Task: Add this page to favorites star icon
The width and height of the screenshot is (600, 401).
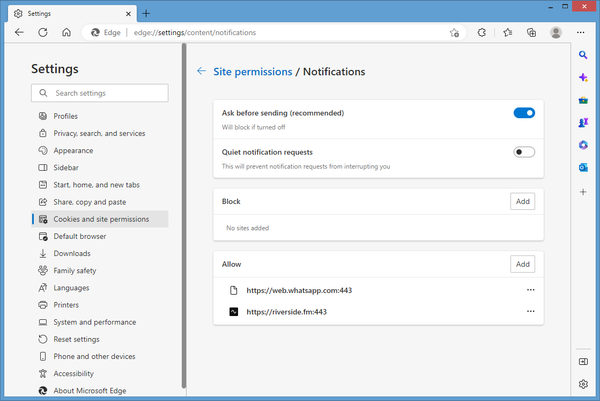Action: pyautogui.click(x=454, y=33)
